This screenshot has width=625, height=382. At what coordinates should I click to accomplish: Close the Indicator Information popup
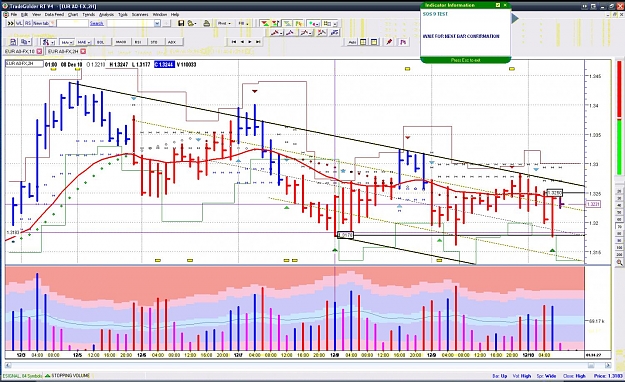click(x=505, y=5)
